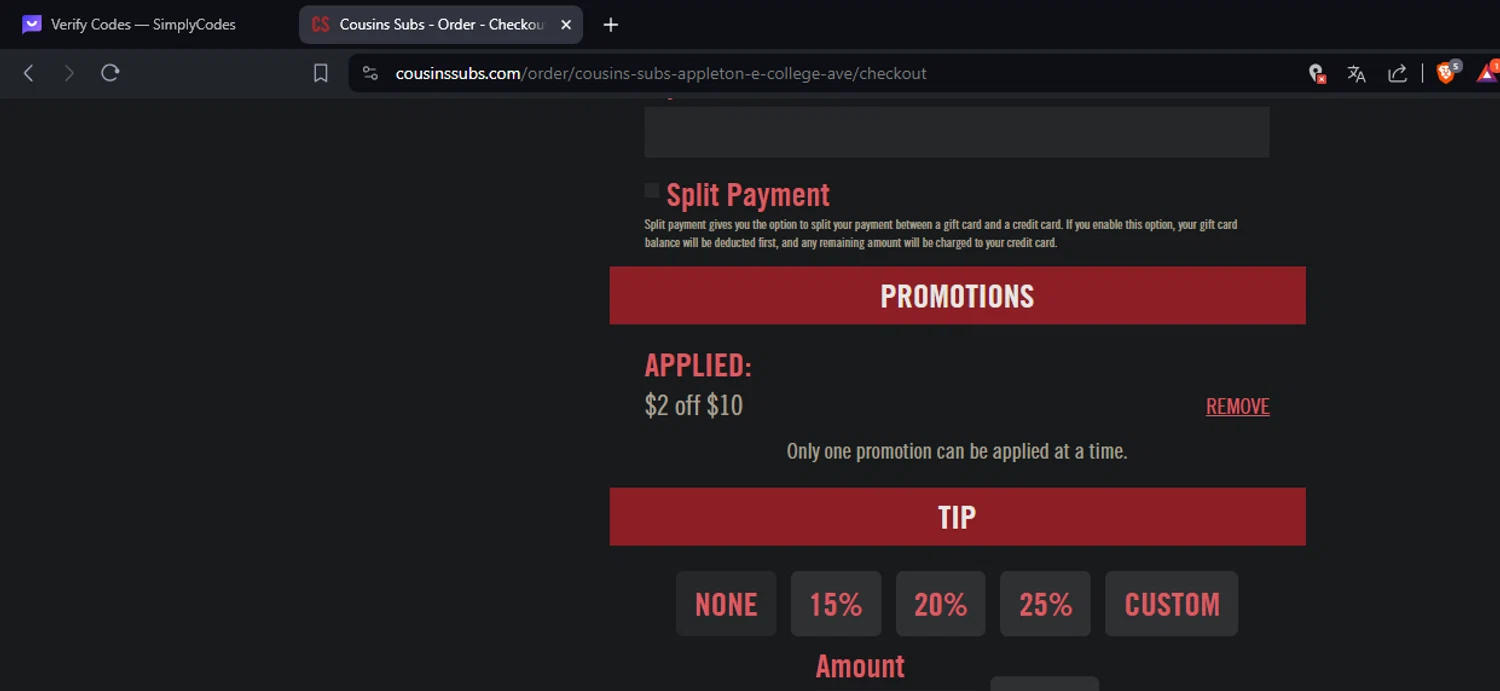The height and width of the screenshot is (691, 1500).
Task: Reload the checkout page
Action: (x=110, y=73)
